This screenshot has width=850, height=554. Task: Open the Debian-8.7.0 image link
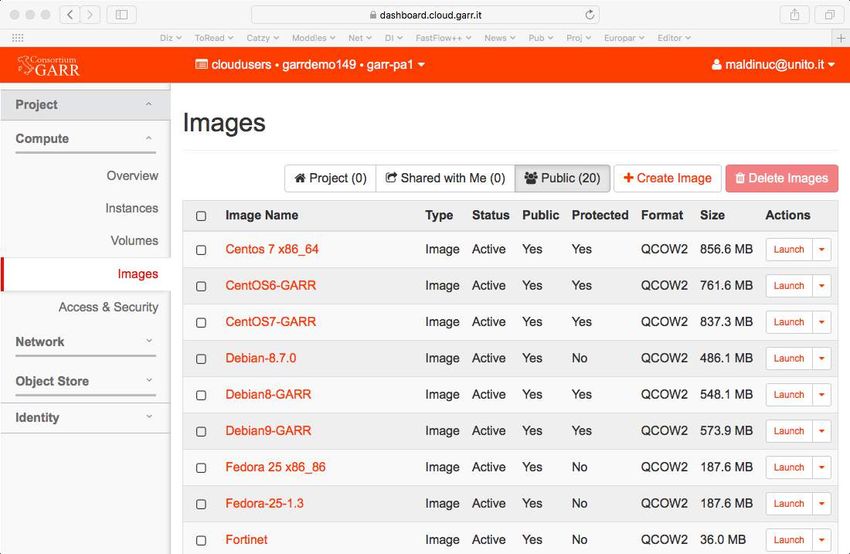[261, 358]
